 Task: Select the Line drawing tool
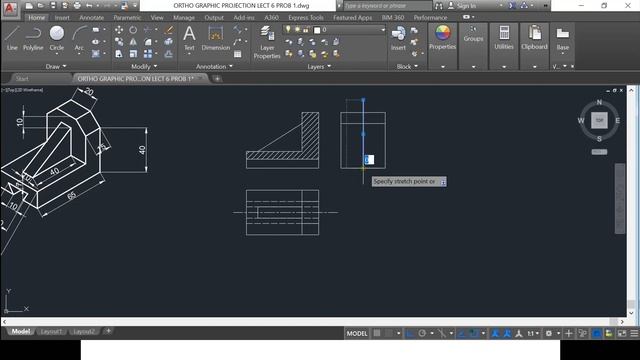(12, 38)
